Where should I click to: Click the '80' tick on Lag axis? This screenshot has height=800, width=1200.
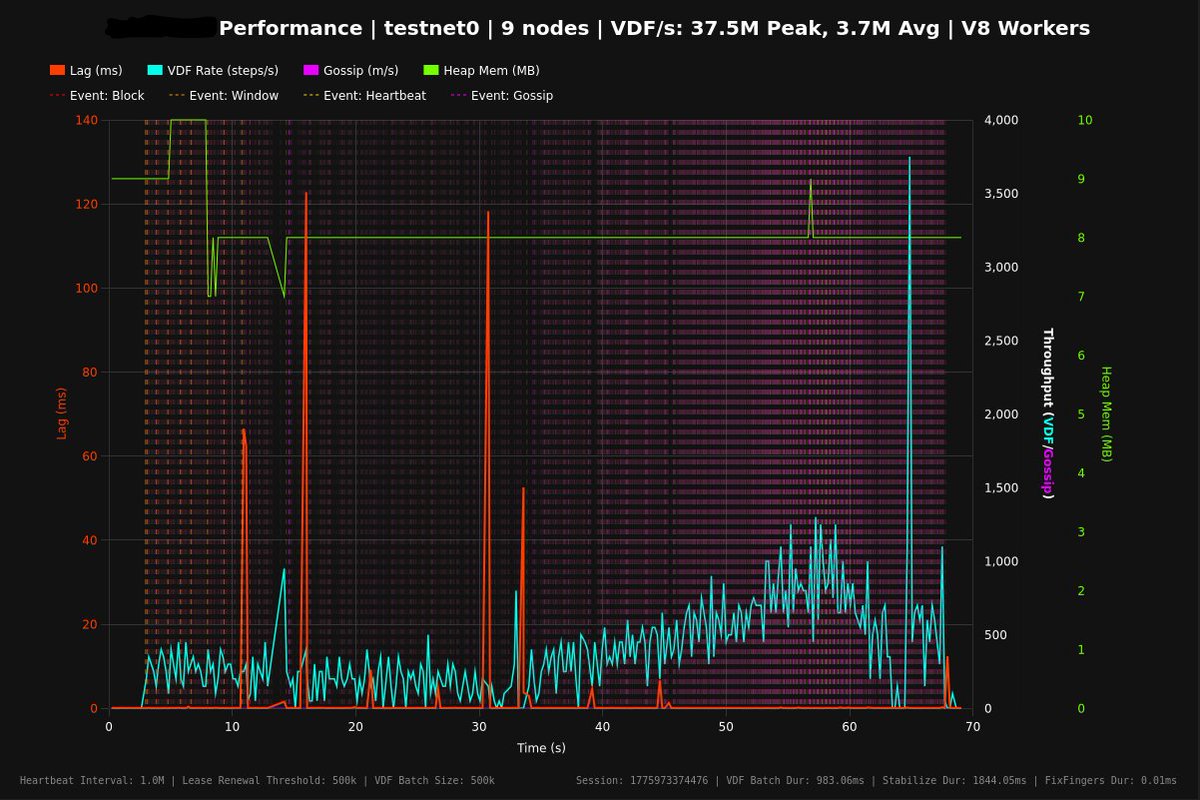[91, 372]
